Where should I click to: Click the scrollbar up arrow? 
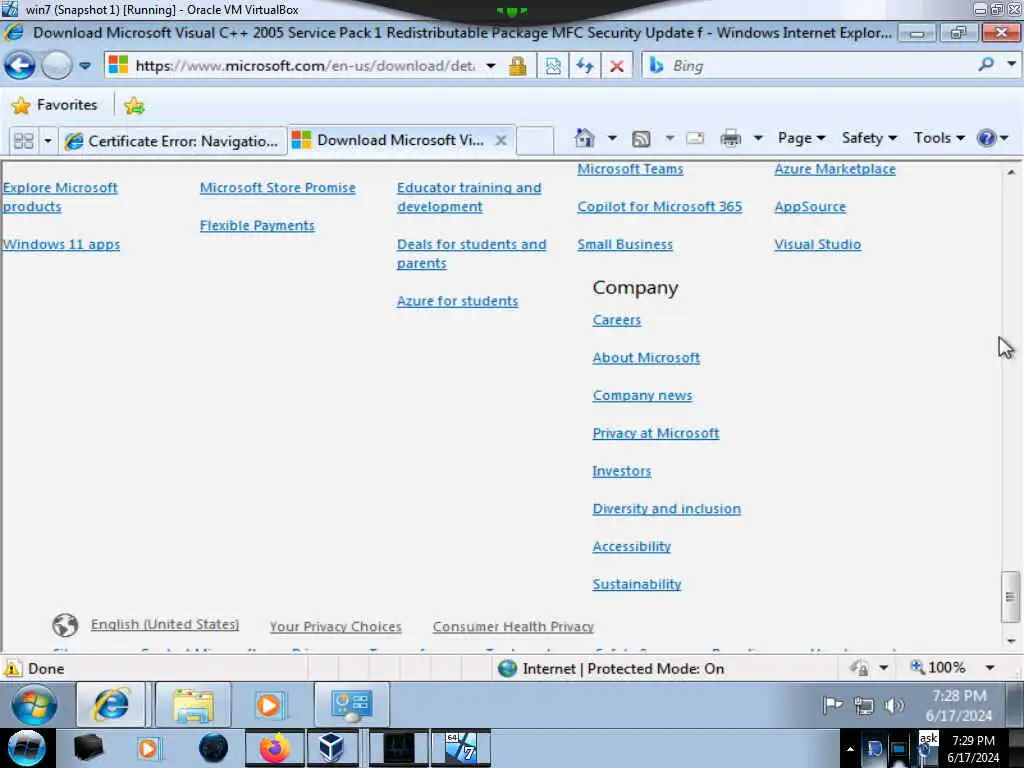pos(1011,172)
